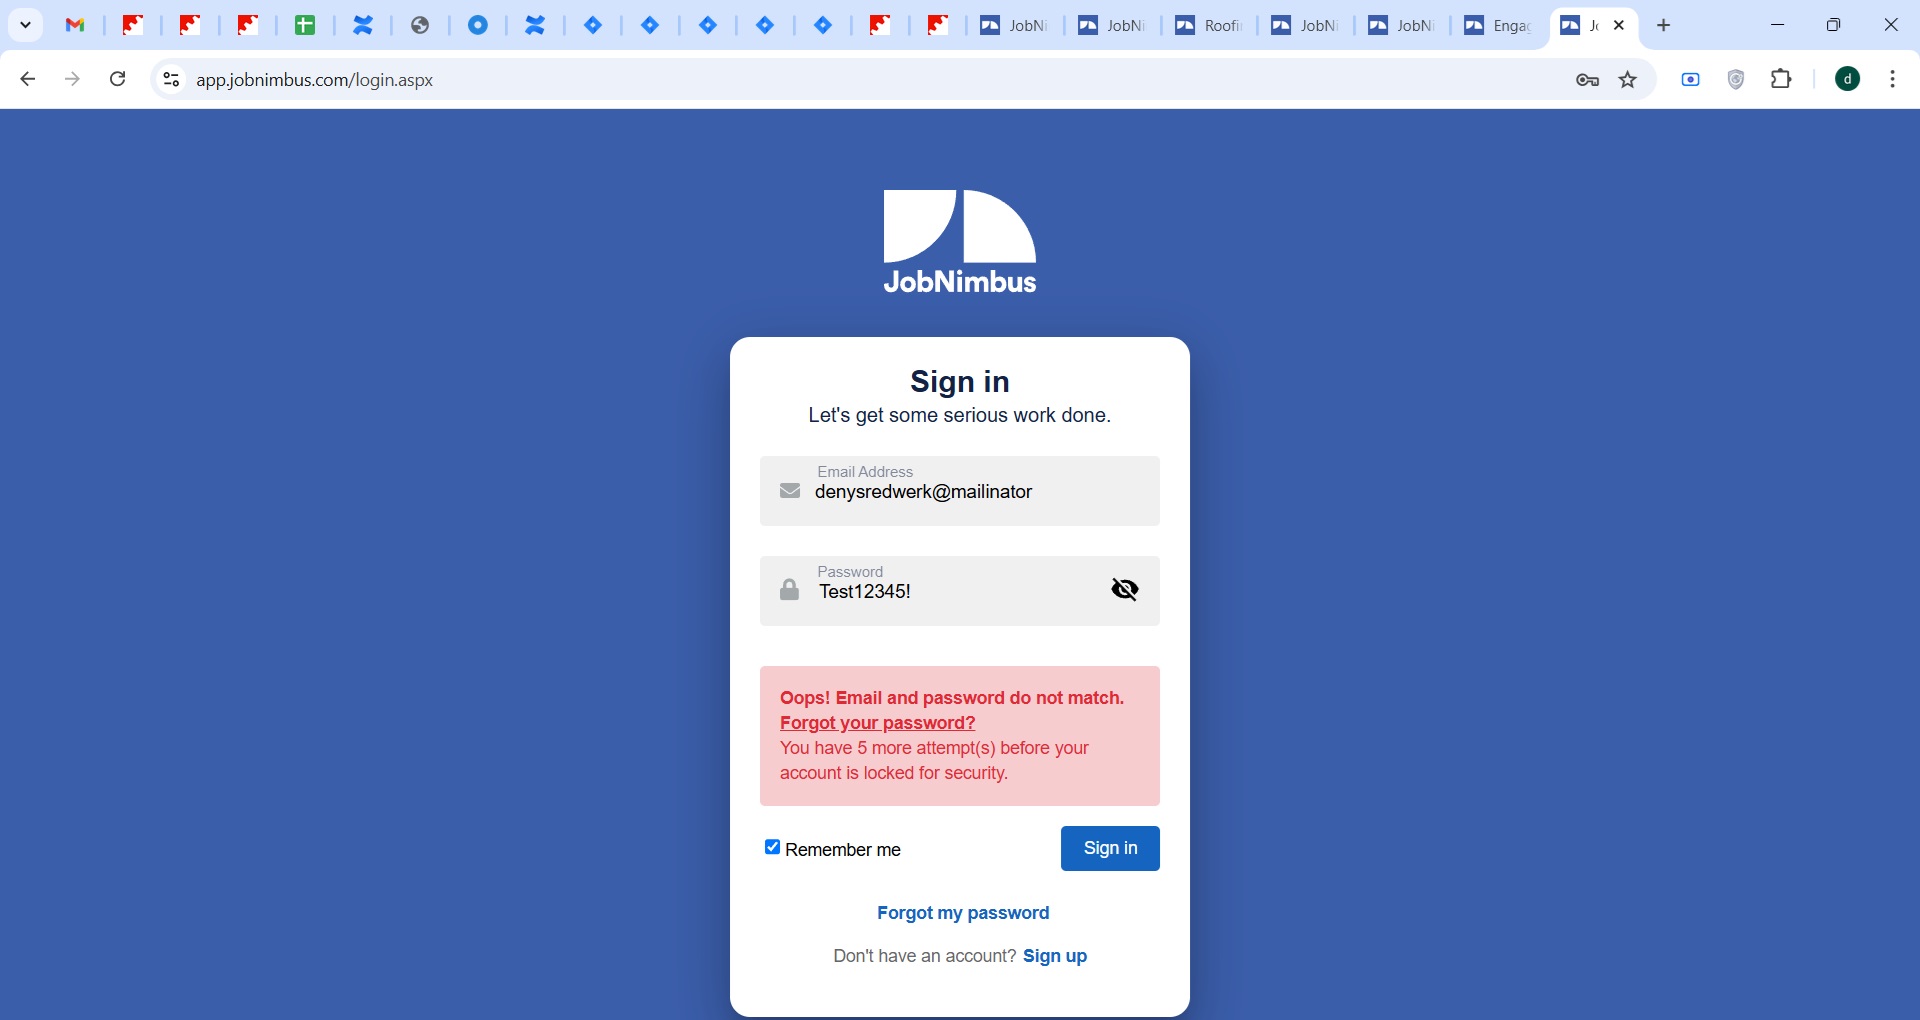1920x1020 pixels.
Task: Switch to the green plus icon tab
Action: [305, 25]
